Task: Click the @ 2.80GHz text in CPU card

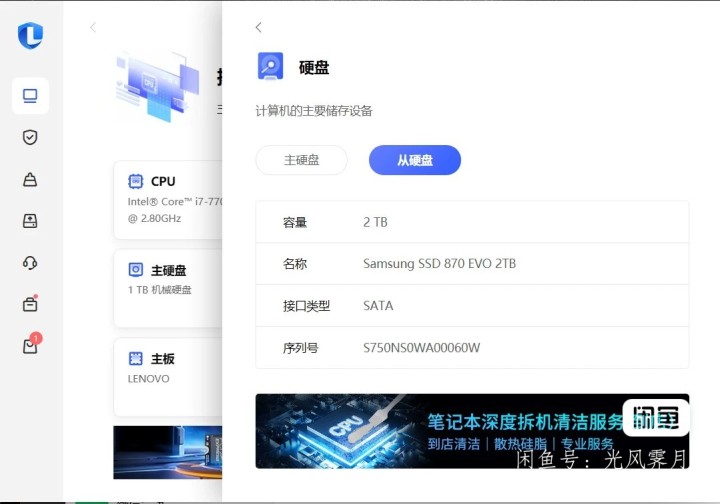Action: [154, 218]
